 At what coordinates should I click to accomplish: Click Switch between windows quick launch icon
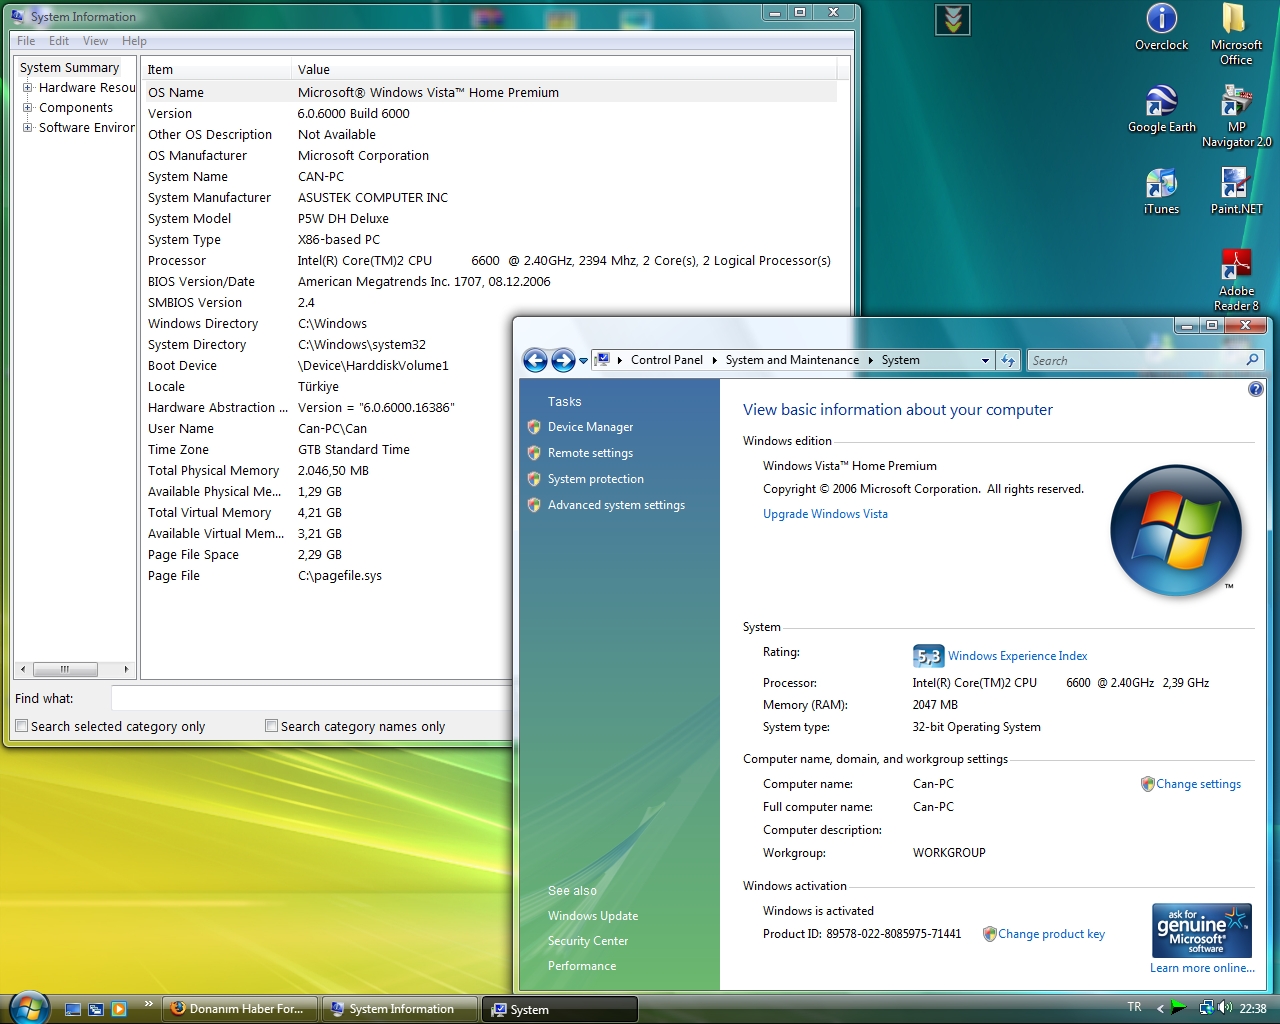point(96,1009)
